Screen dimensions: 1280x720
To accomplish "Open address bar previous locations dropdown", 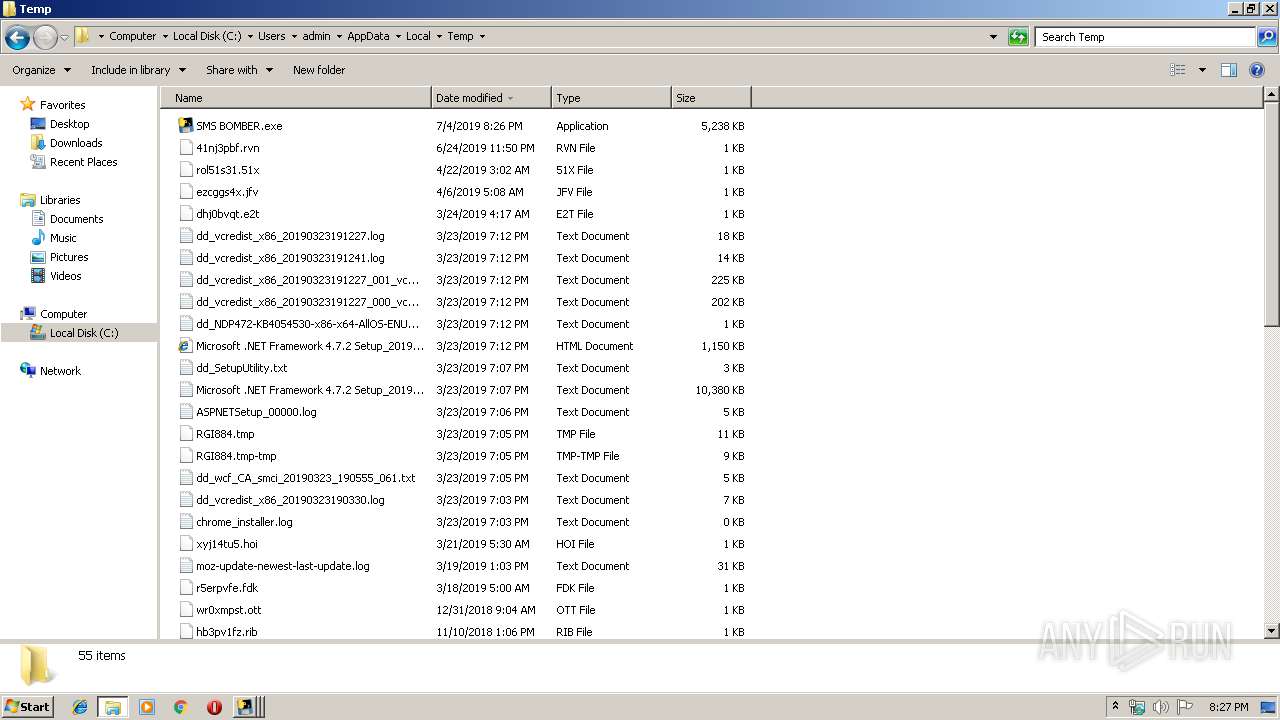I will click(x=993, y=37).
